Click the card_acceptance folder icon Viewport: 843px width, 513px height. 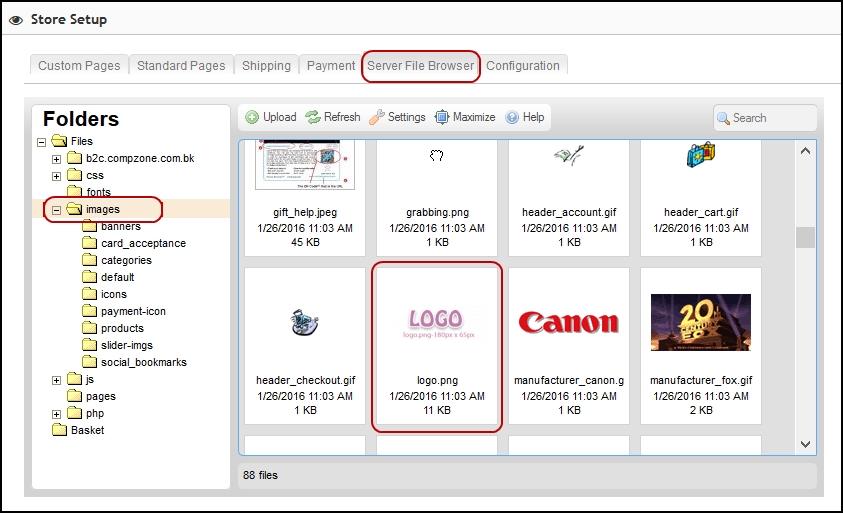[89, 243]
